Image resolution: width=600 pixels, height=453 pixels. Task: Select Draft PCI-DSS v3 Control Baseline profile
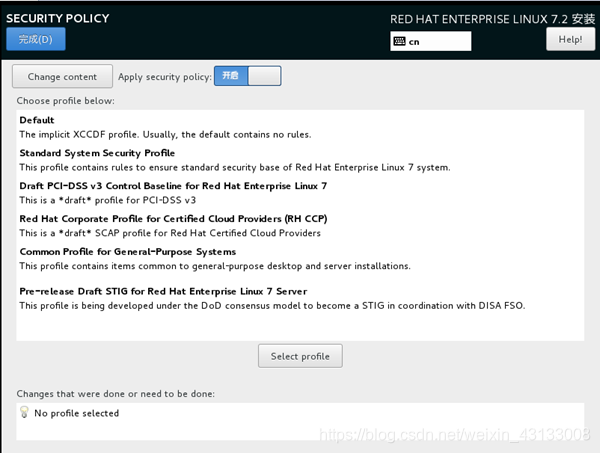tap(300, 193)
